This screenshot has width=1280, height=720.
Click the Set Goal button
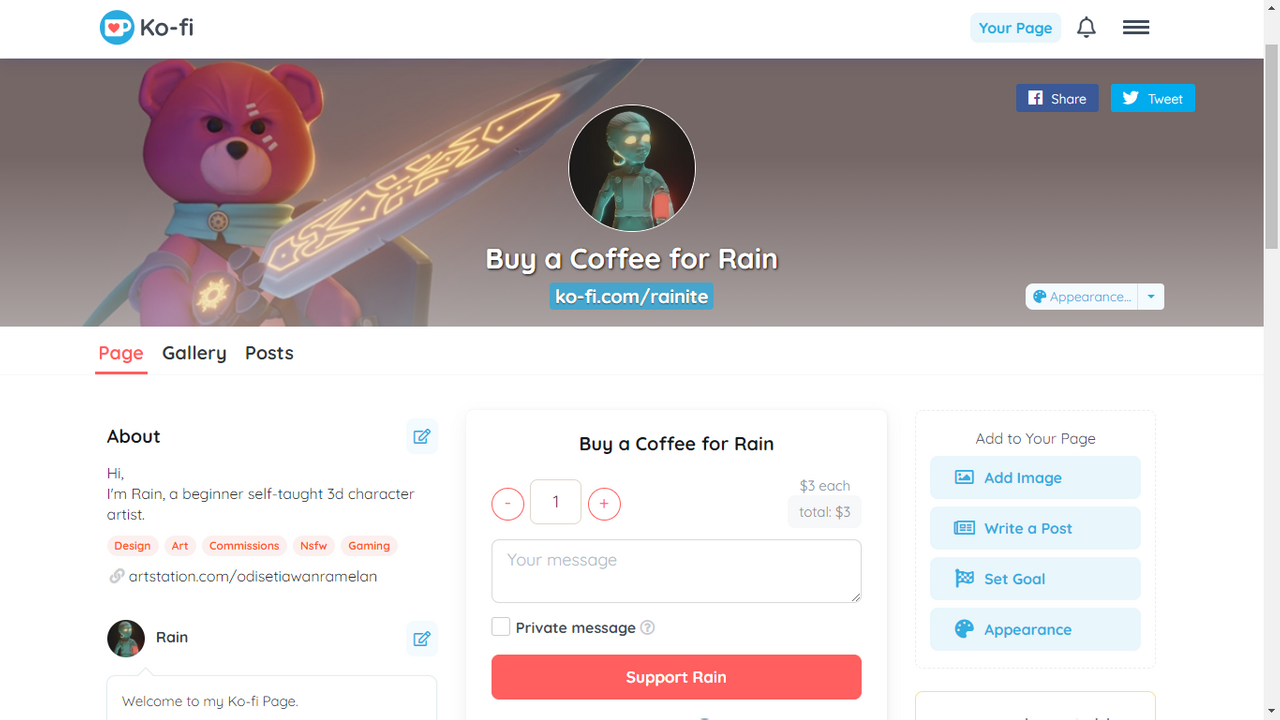1035,579
